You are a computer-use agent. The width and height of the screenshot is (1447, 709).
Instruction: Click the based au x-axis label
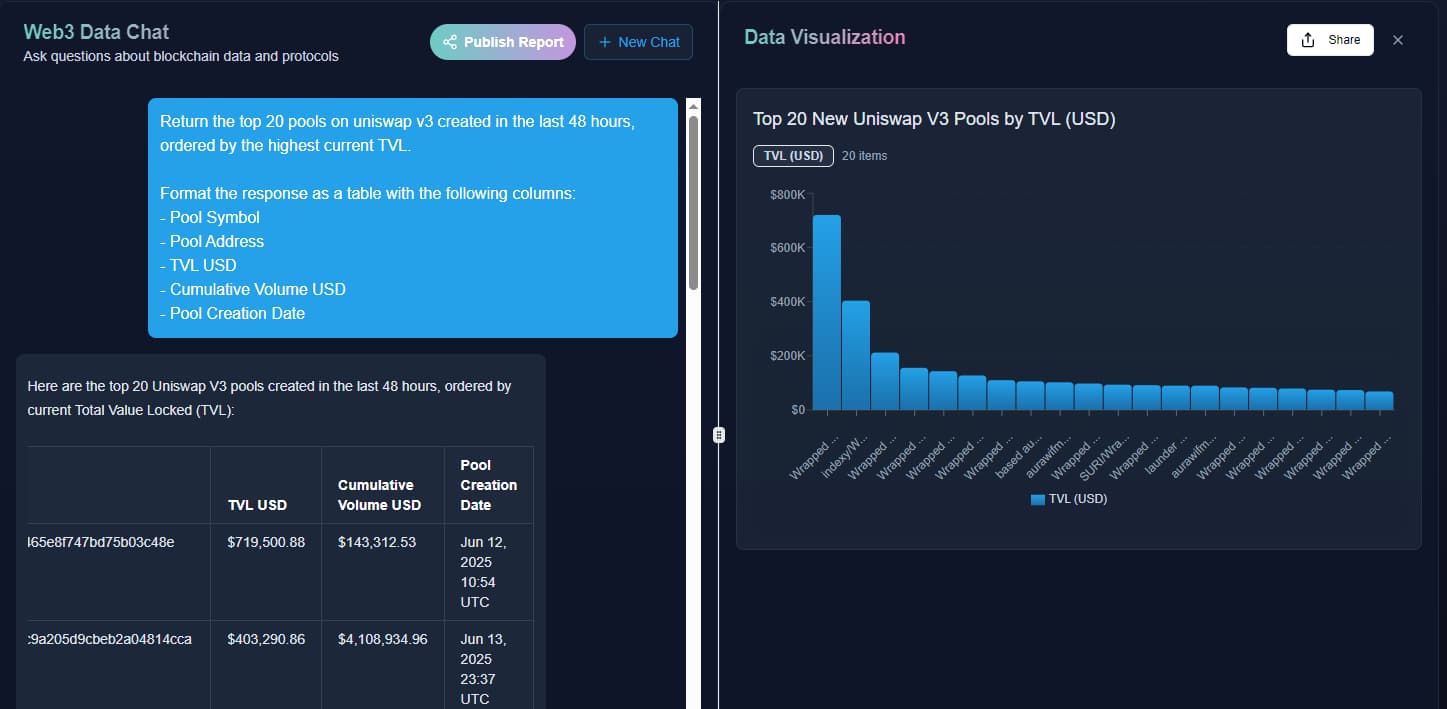tap(1020, 455)
